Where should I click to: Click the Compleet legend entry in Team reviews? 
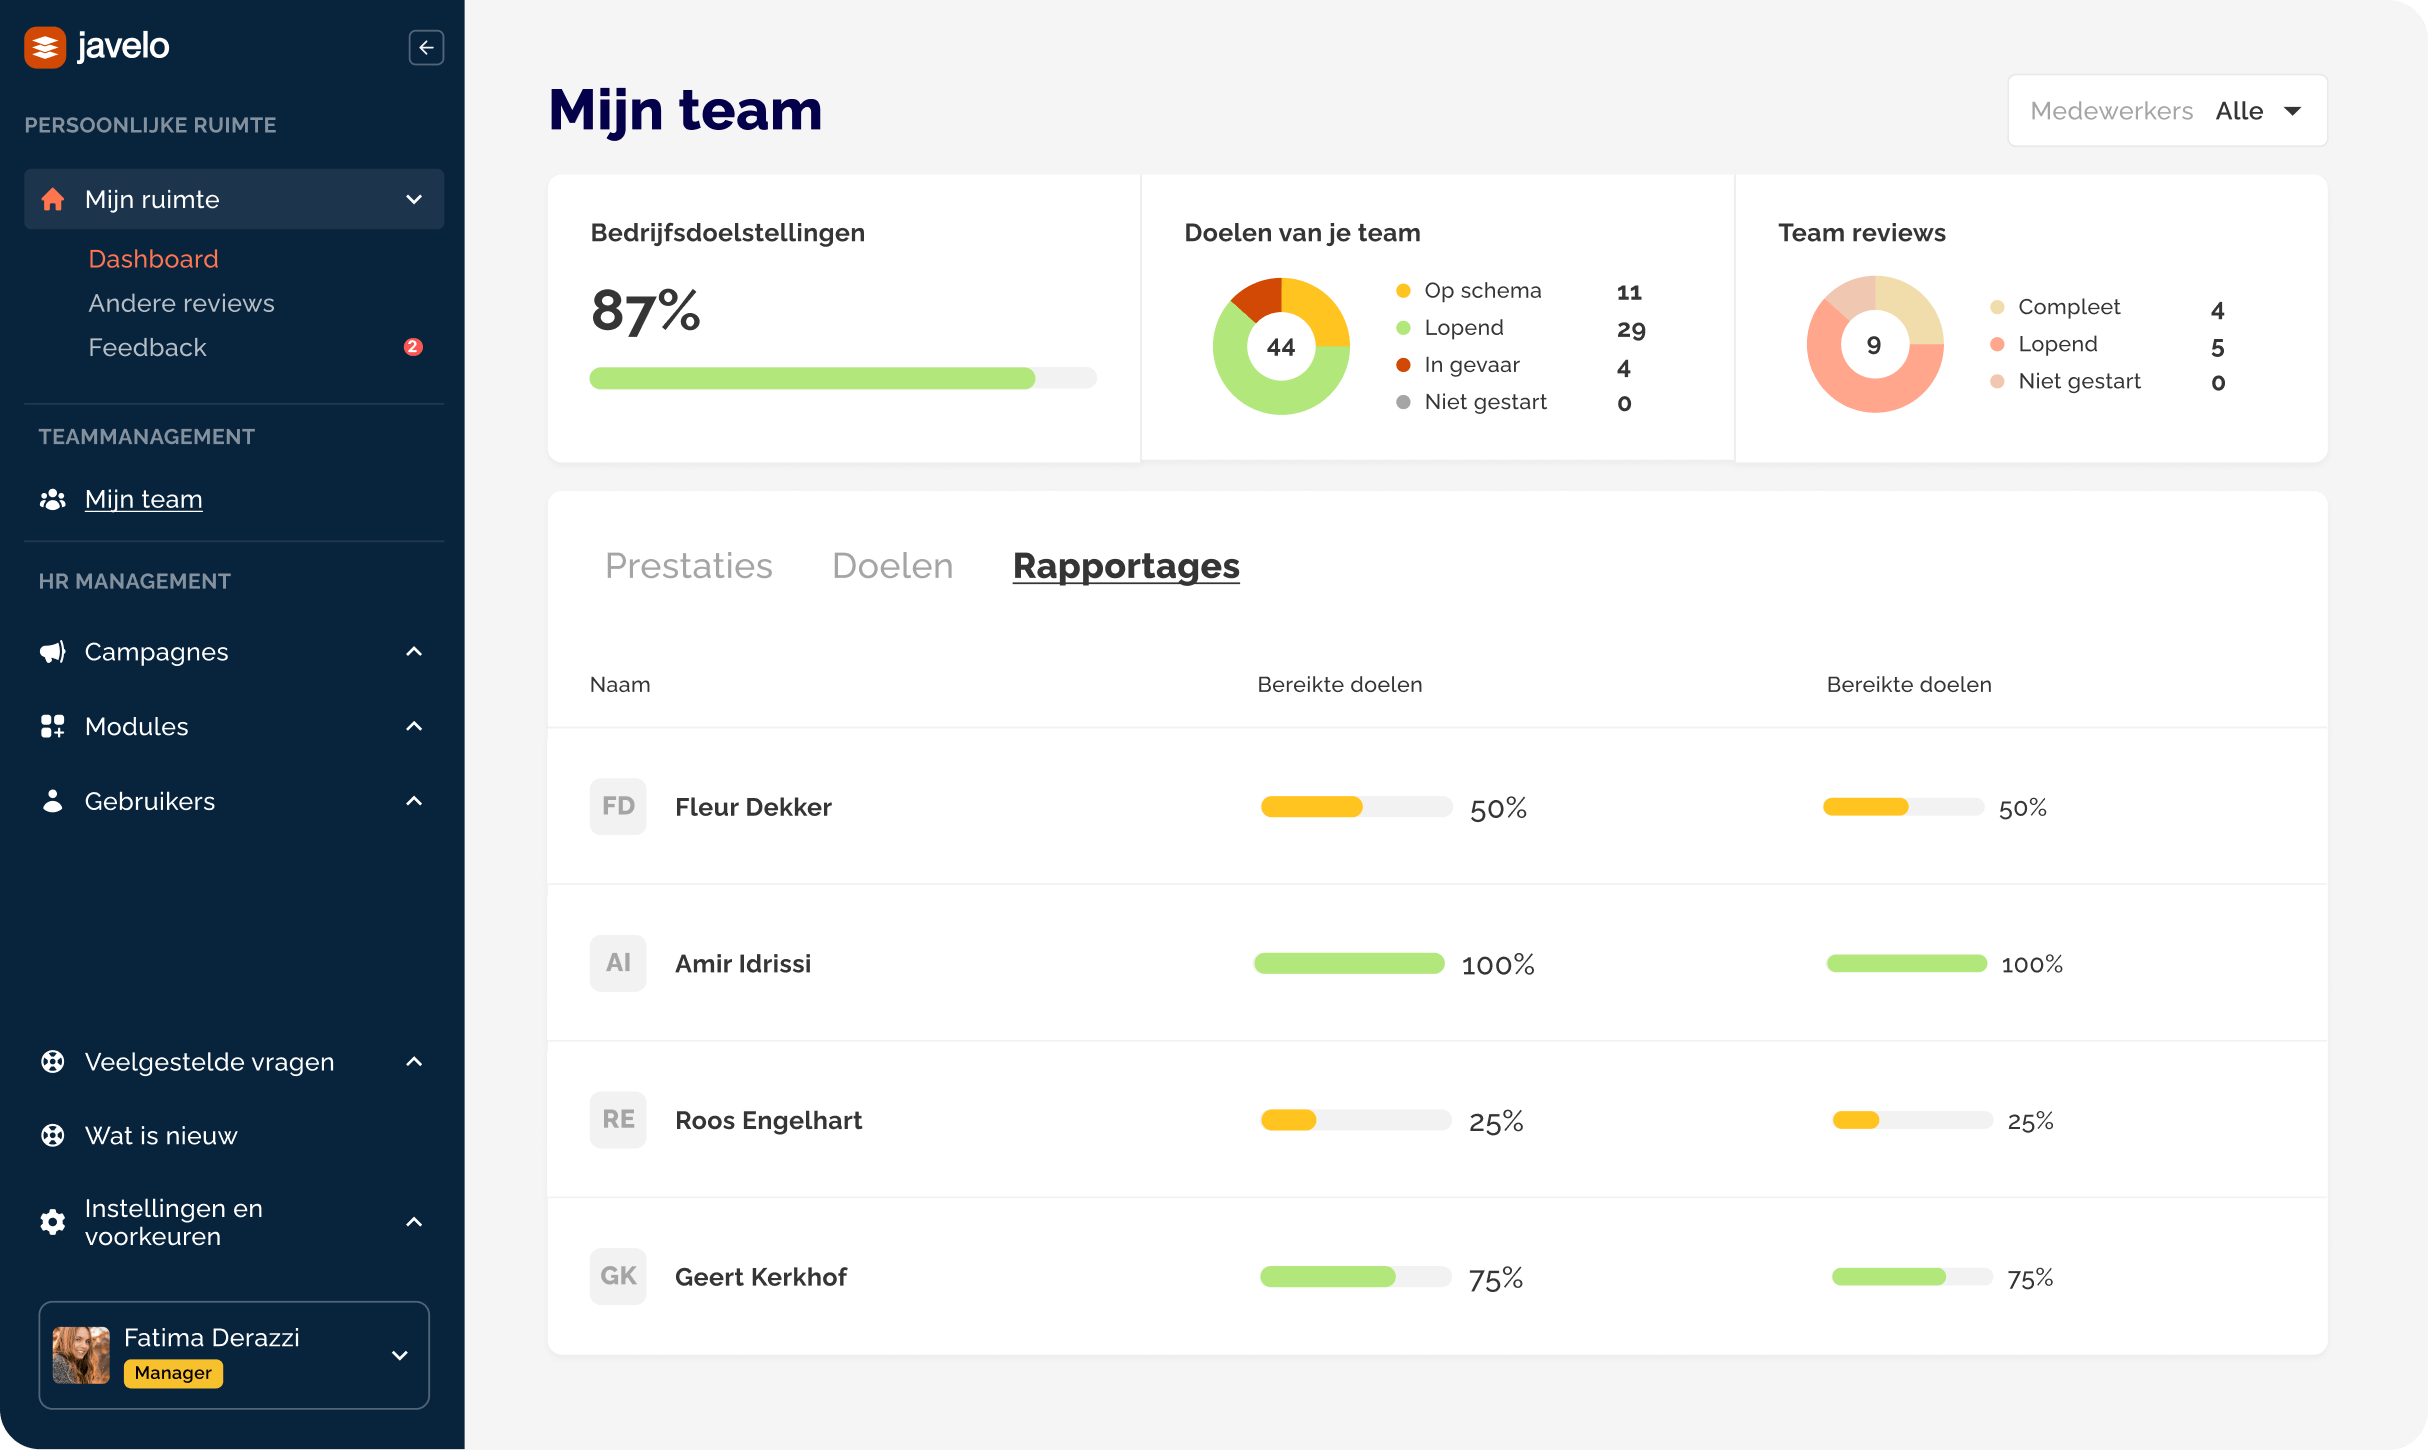[x=2108, y=307]
